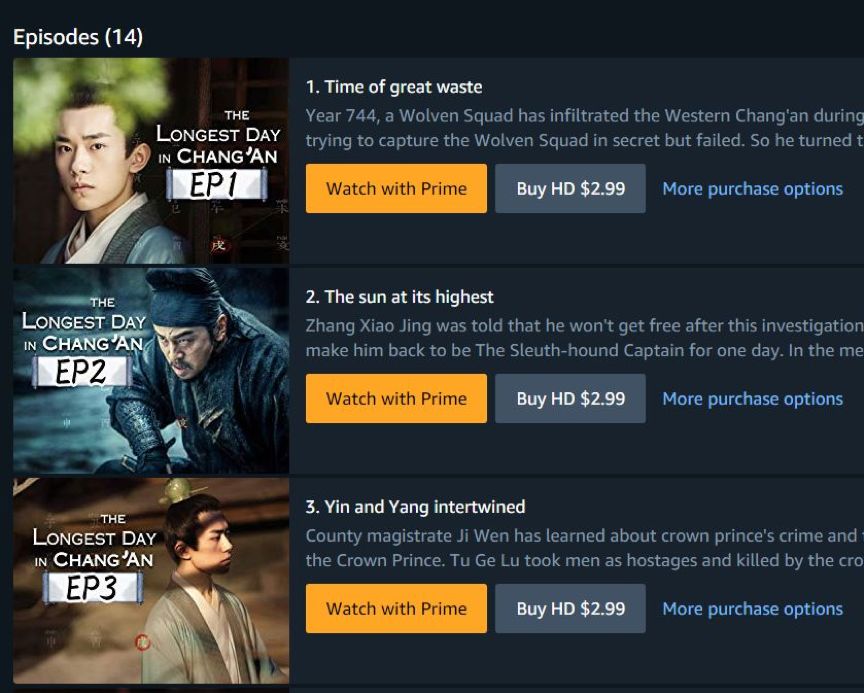
Task: Buy episode 2 in HD for $2.99
Action: tap(570, 398)
